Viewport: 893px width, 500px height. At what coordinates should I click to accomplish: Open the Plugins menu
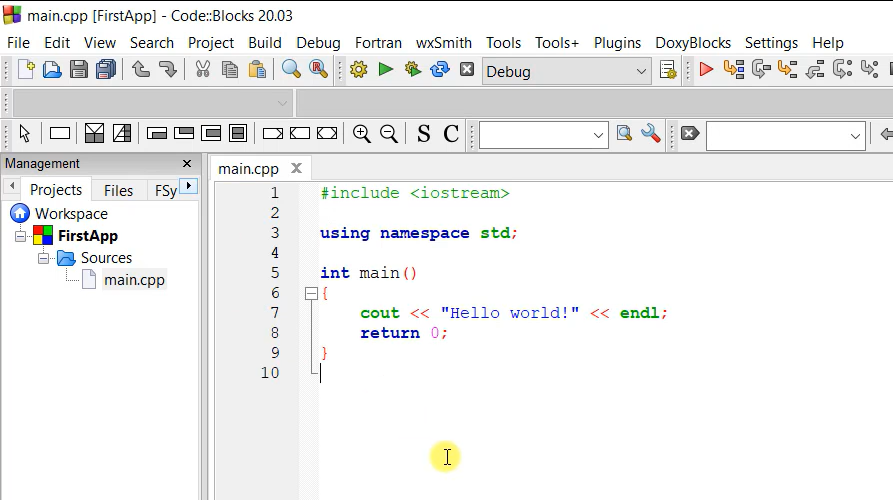pos(617,43)
